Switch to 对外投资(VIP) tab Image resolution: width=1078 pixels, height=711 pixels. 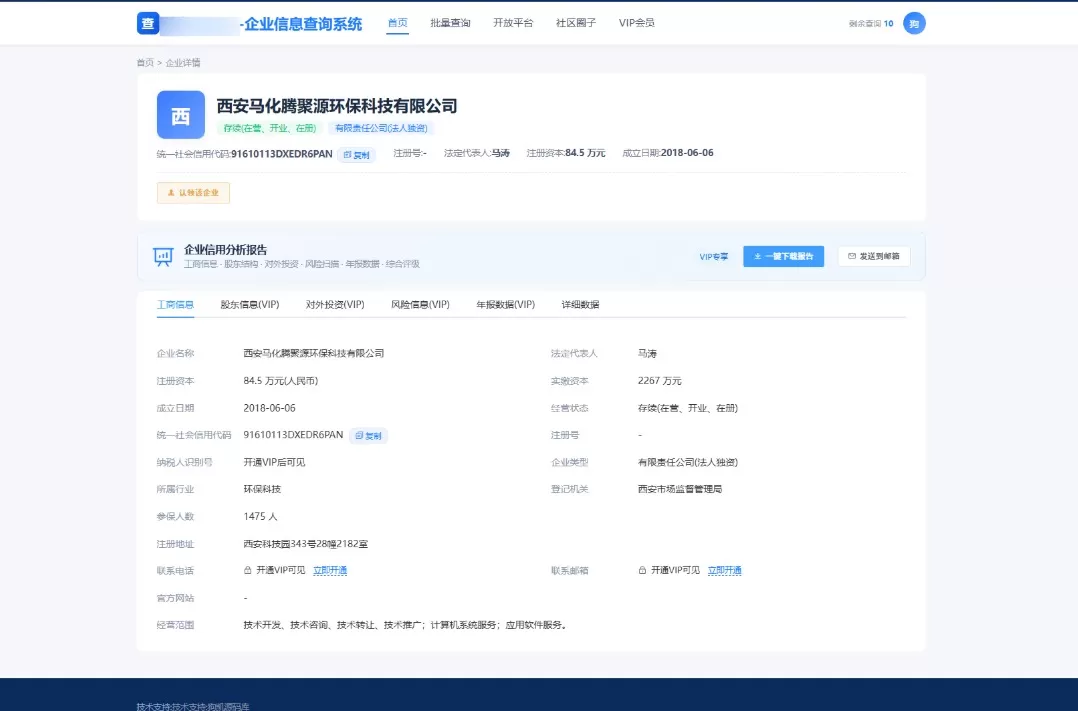click(335, 305)
